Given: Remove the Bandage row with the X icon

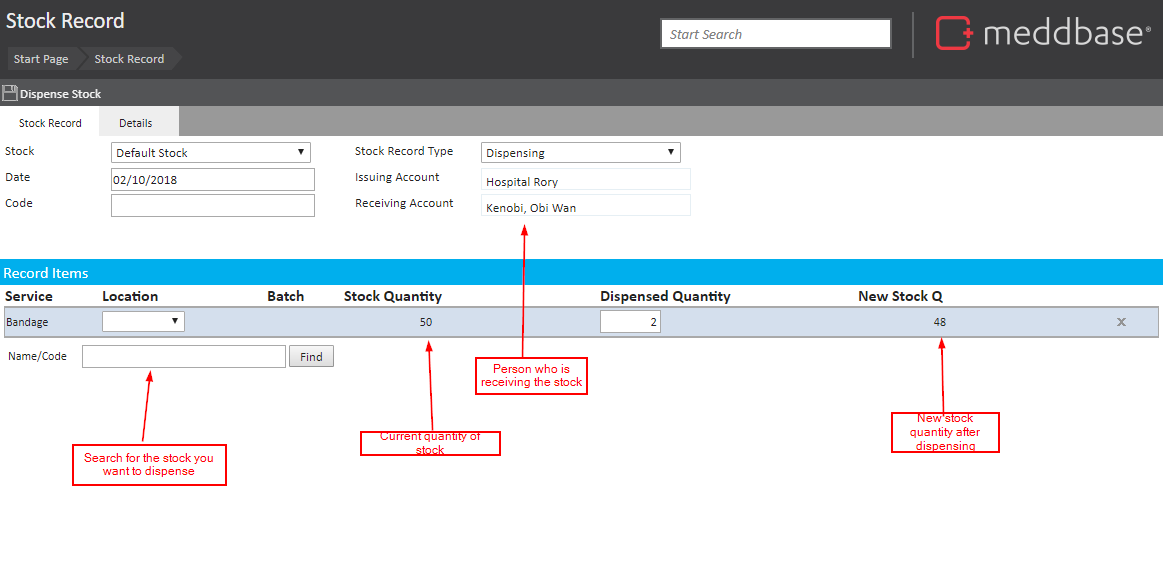Looking at the screenshot, I should 1121,322.
